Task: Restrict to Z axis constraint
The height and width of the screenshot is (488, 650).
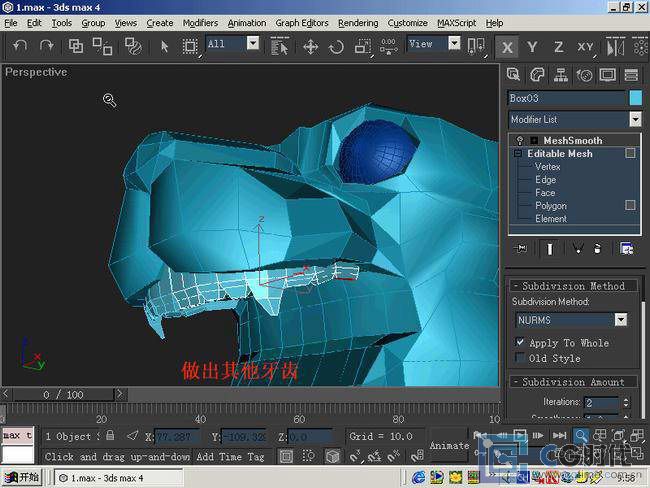Action: [558, 46]
